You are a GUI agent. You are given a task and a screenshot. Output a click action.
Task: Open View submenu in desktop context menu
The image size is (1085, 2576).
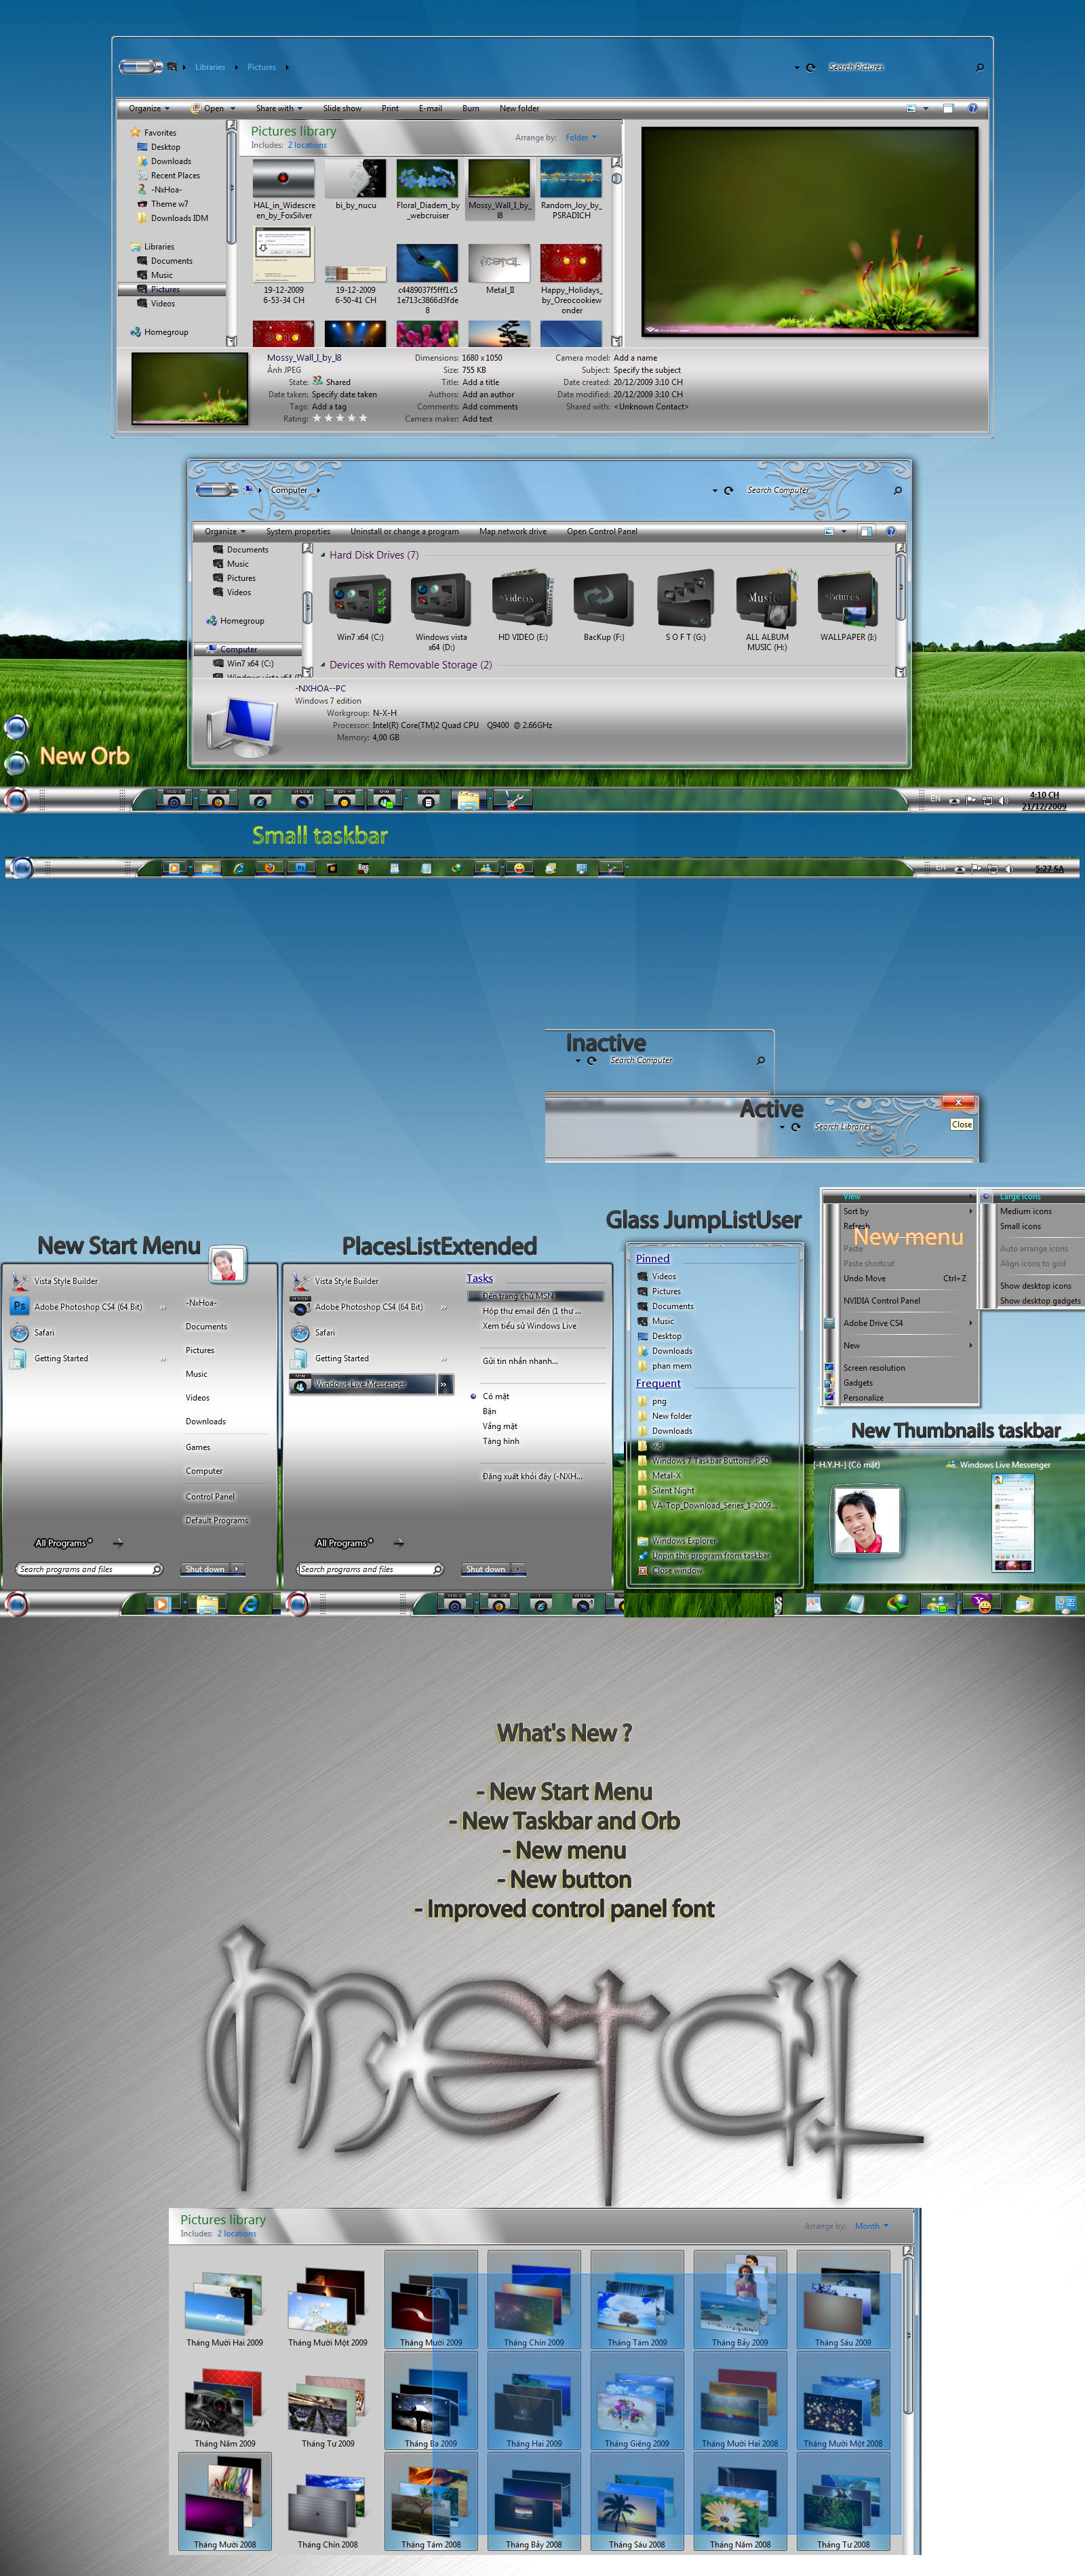click(x=899, y=1196)
